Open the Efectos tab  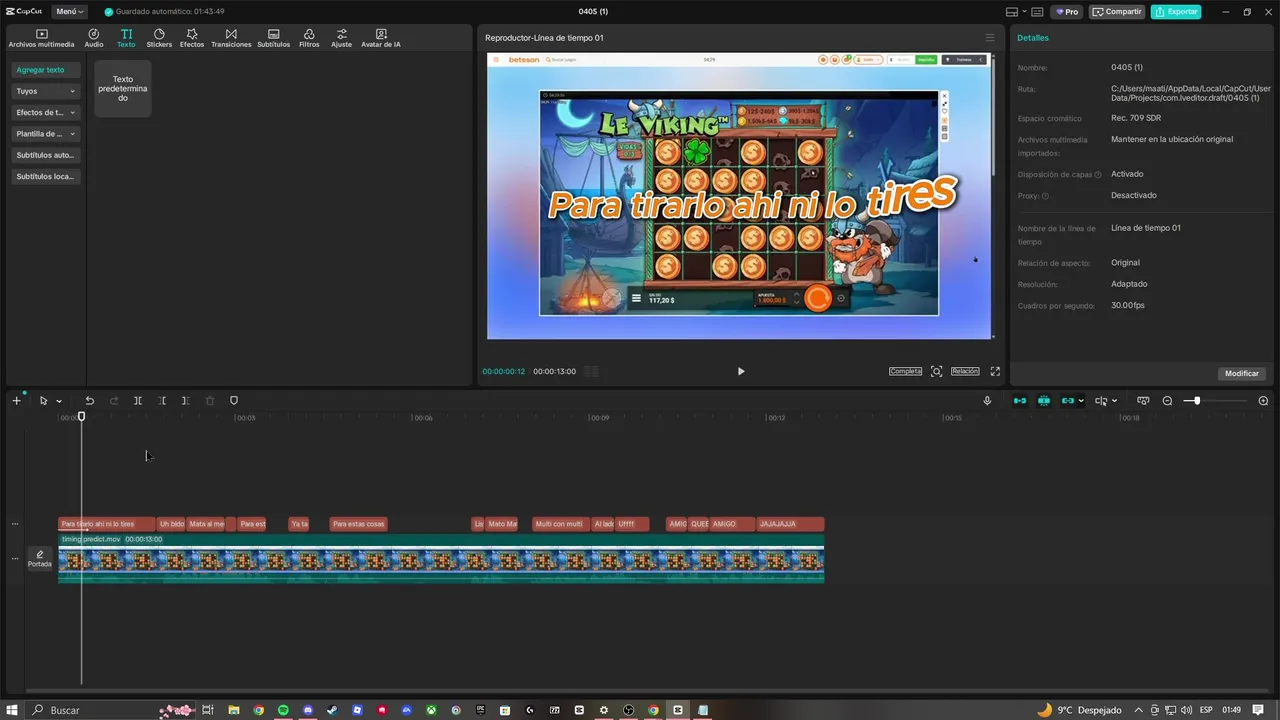[x=192, y=38]
